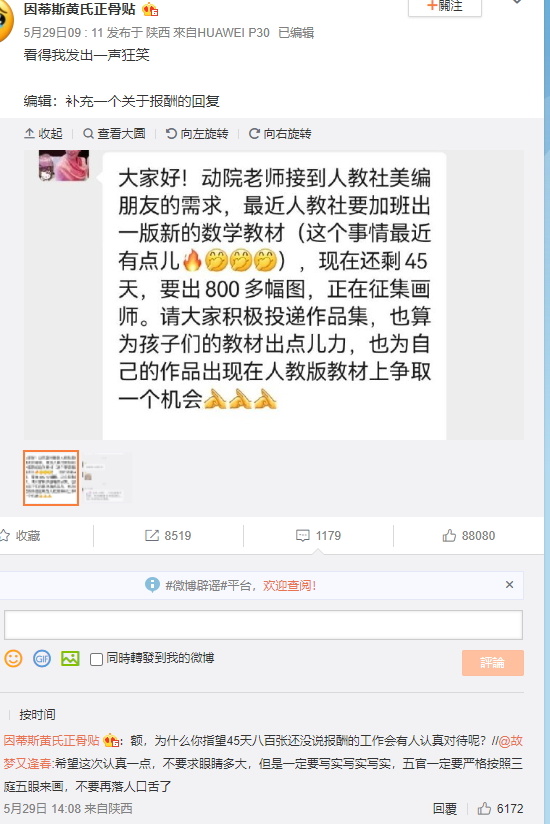The height and width of the screenshot is (824, 550).
Task: Dismiss the 微博辟谣 notice banner
Action: tap(509, 585)
